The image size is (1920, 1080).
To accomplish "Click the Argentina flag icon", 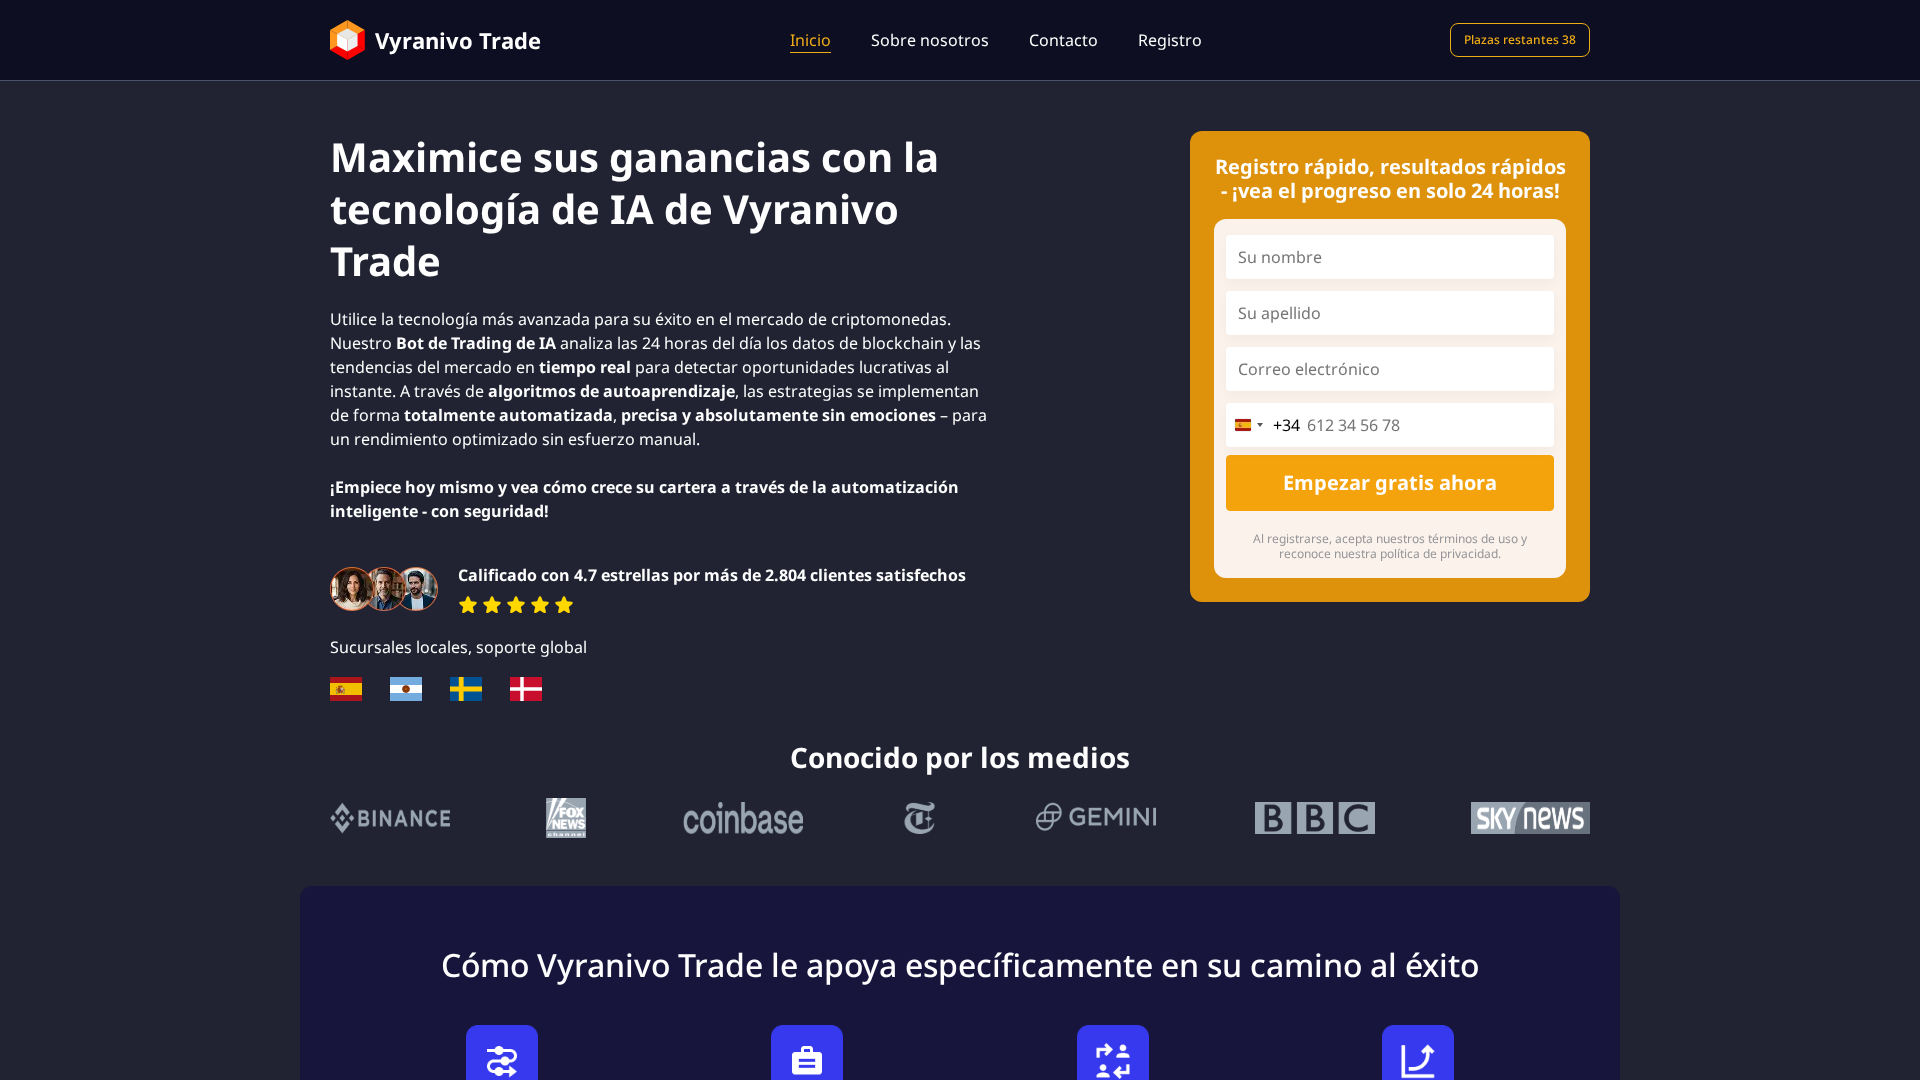I will (405, 689).
